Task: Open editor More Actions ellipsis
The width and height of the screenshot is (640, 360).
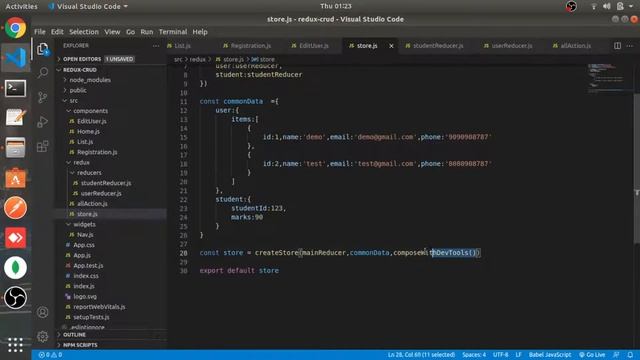Action: 630,46
